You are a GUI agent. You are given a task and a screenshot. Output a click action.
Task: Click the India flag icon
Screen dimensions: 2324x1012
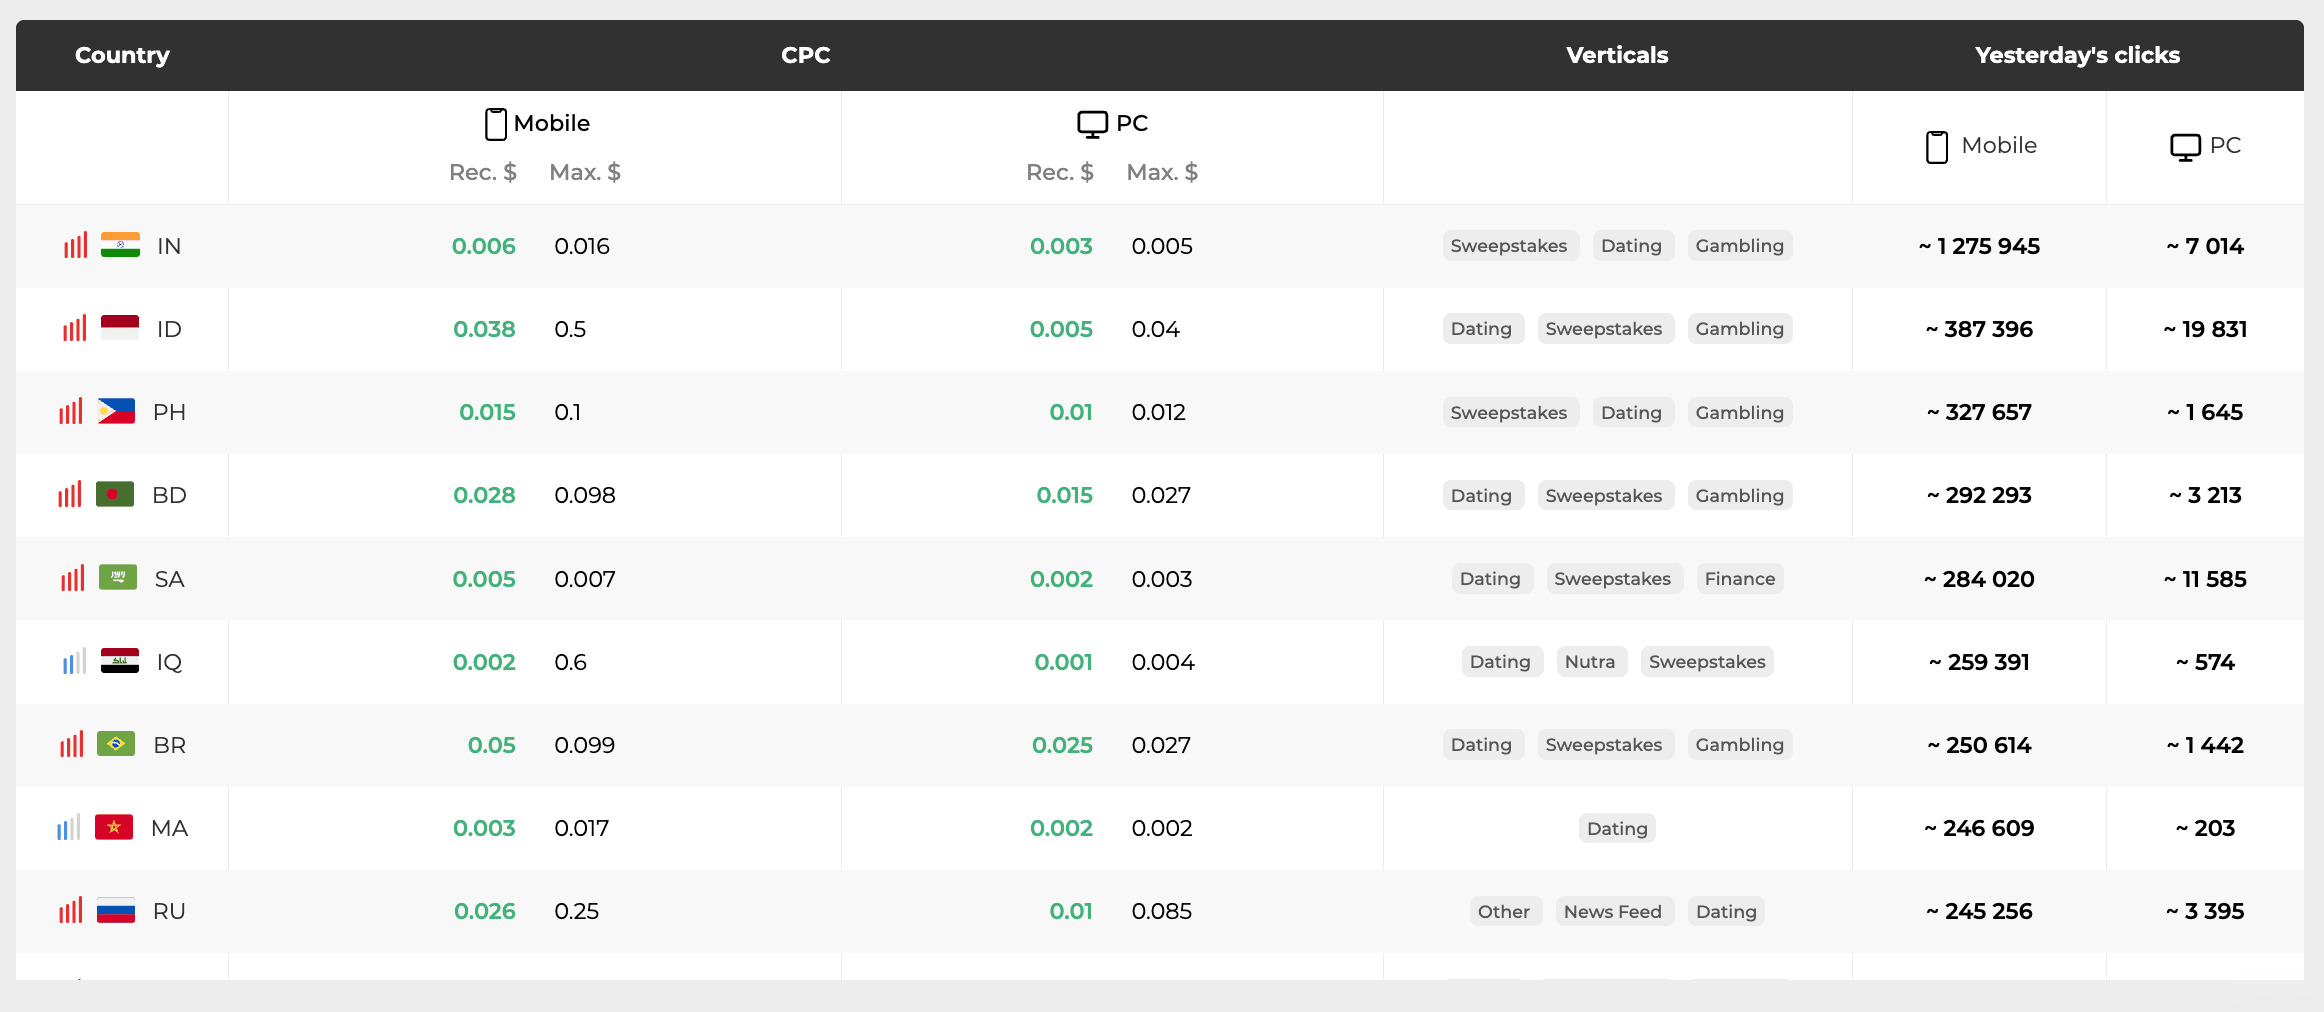coord(120,246)
